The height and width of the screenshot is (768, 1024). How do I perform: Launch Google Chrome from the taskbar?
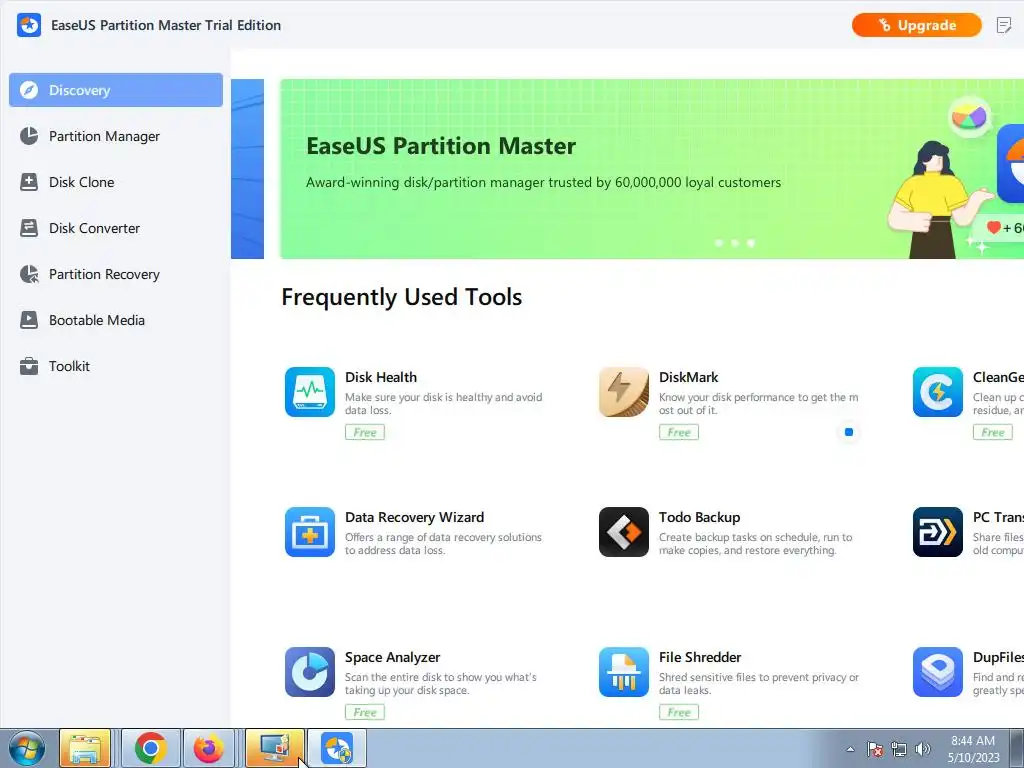pos(151,748)
